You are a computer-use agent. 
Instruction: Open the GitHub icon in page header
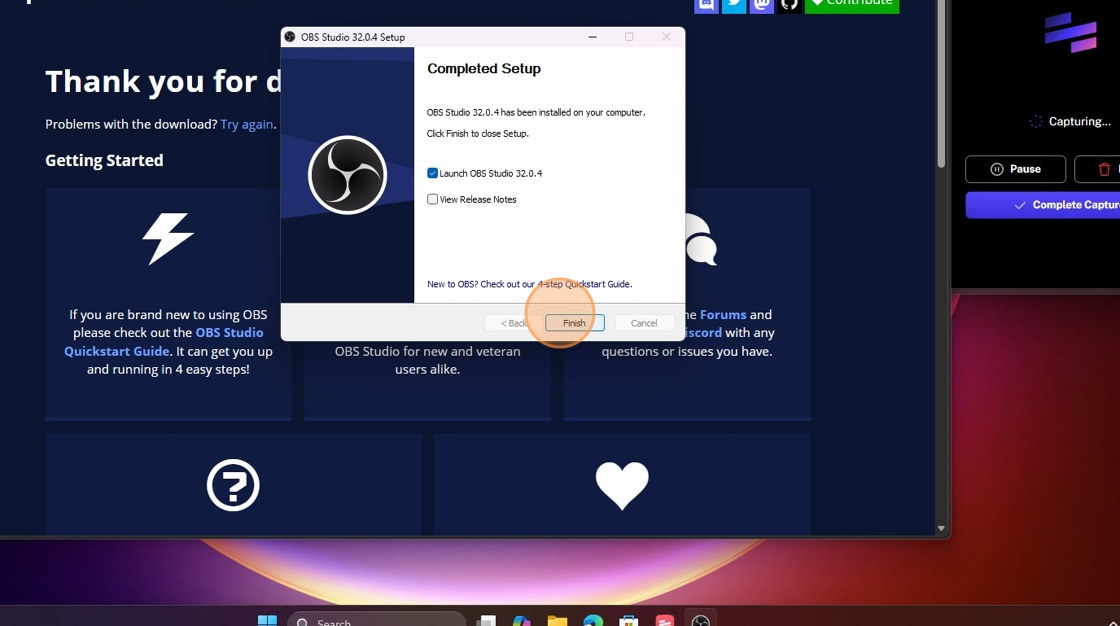[x=789, y=5]
